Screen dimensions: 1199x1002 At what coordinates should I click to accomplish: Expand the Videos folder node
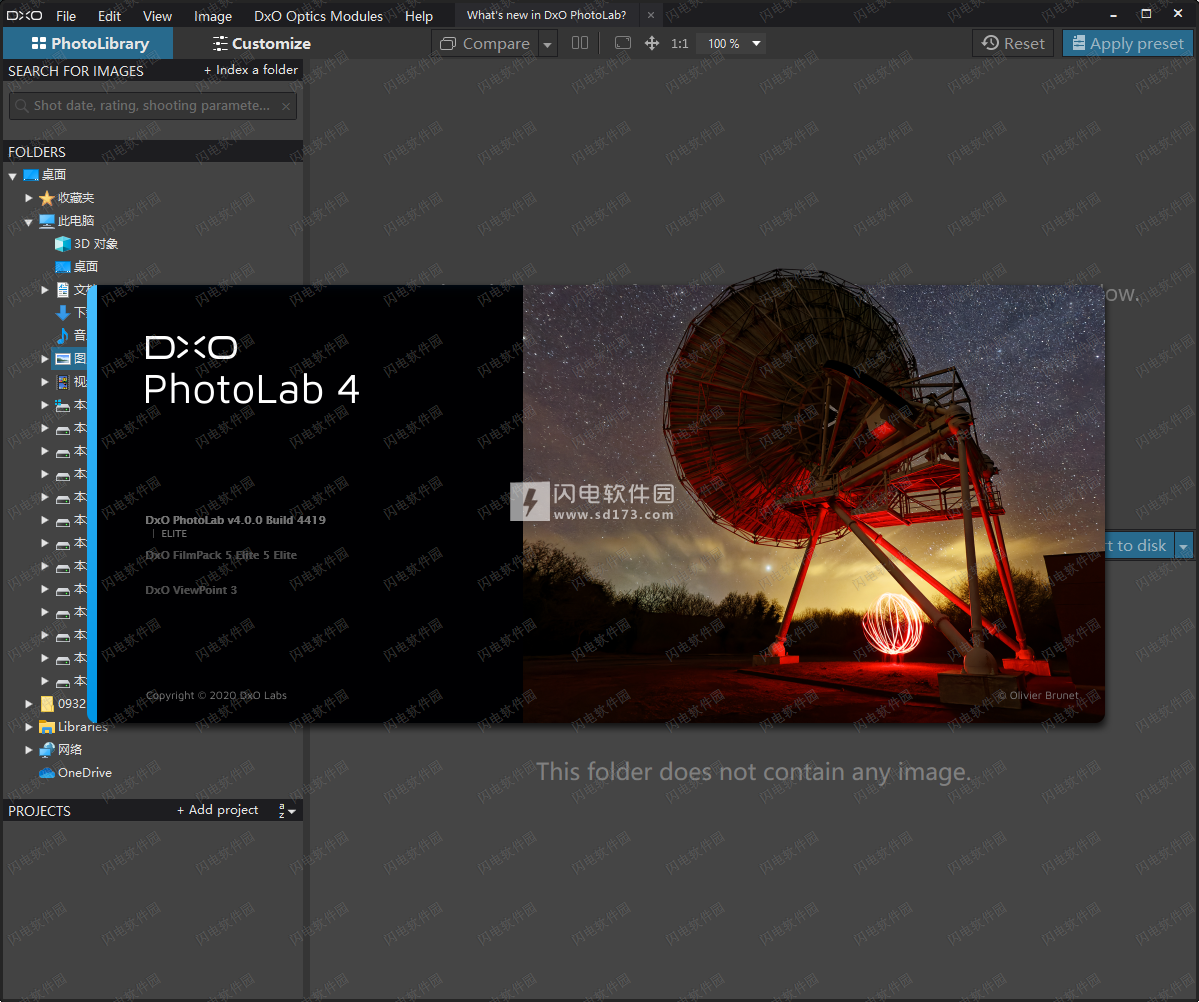(x=44, y=382)
